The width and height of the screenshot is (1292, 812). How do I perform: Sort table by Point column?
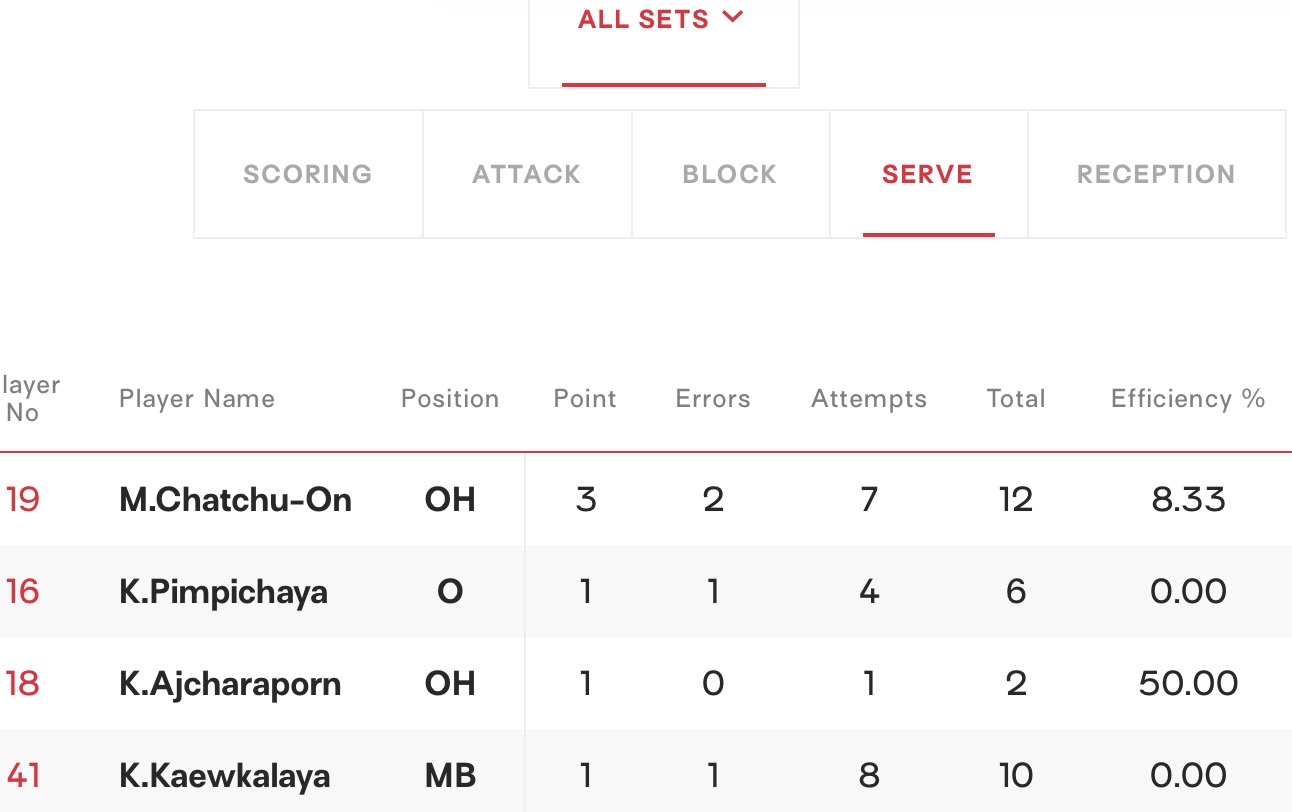(585, 399)
